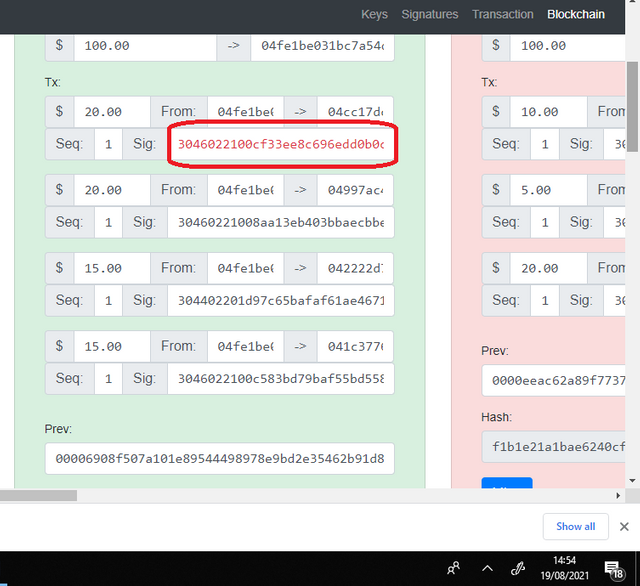Edit recipient key 04cc17d field
Screen dimensions: 640x586
356,111
